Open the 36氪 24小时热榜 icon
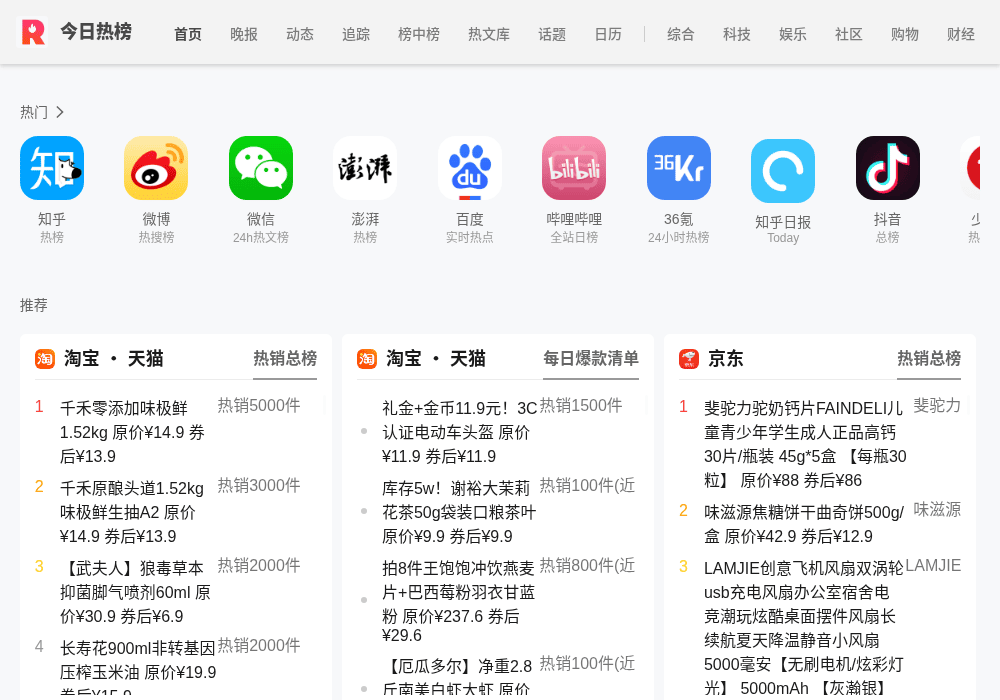 [x=679, y=168]
